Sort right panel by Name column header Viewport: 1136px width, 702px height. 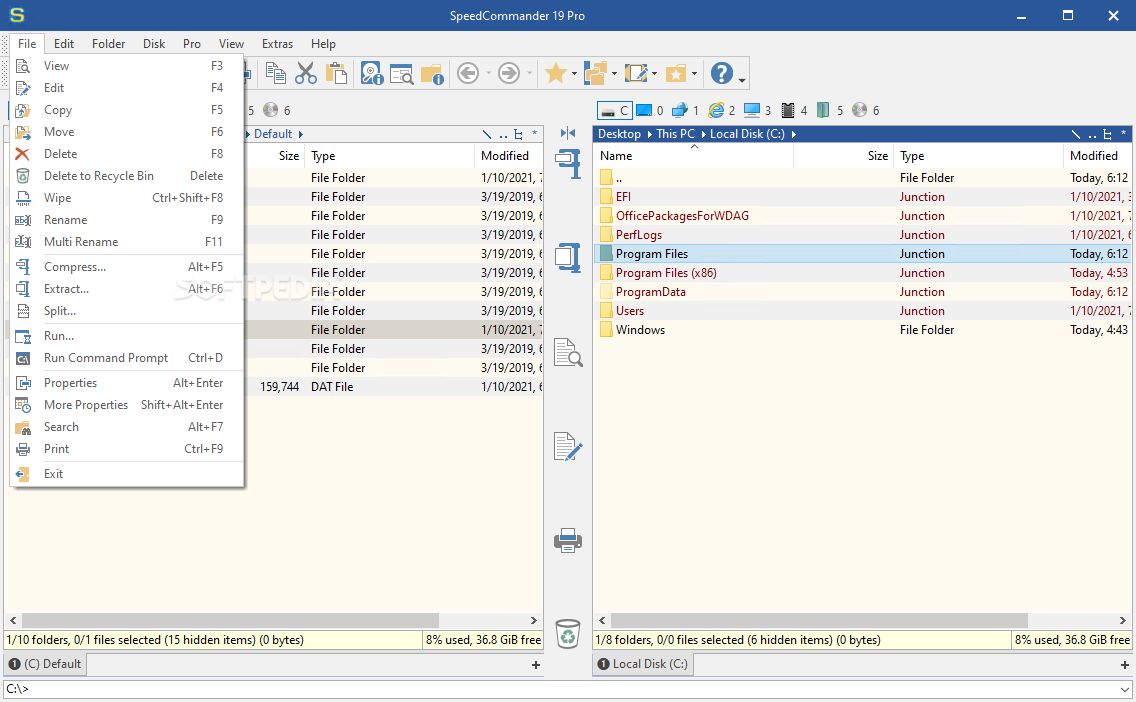coord(693,156)
